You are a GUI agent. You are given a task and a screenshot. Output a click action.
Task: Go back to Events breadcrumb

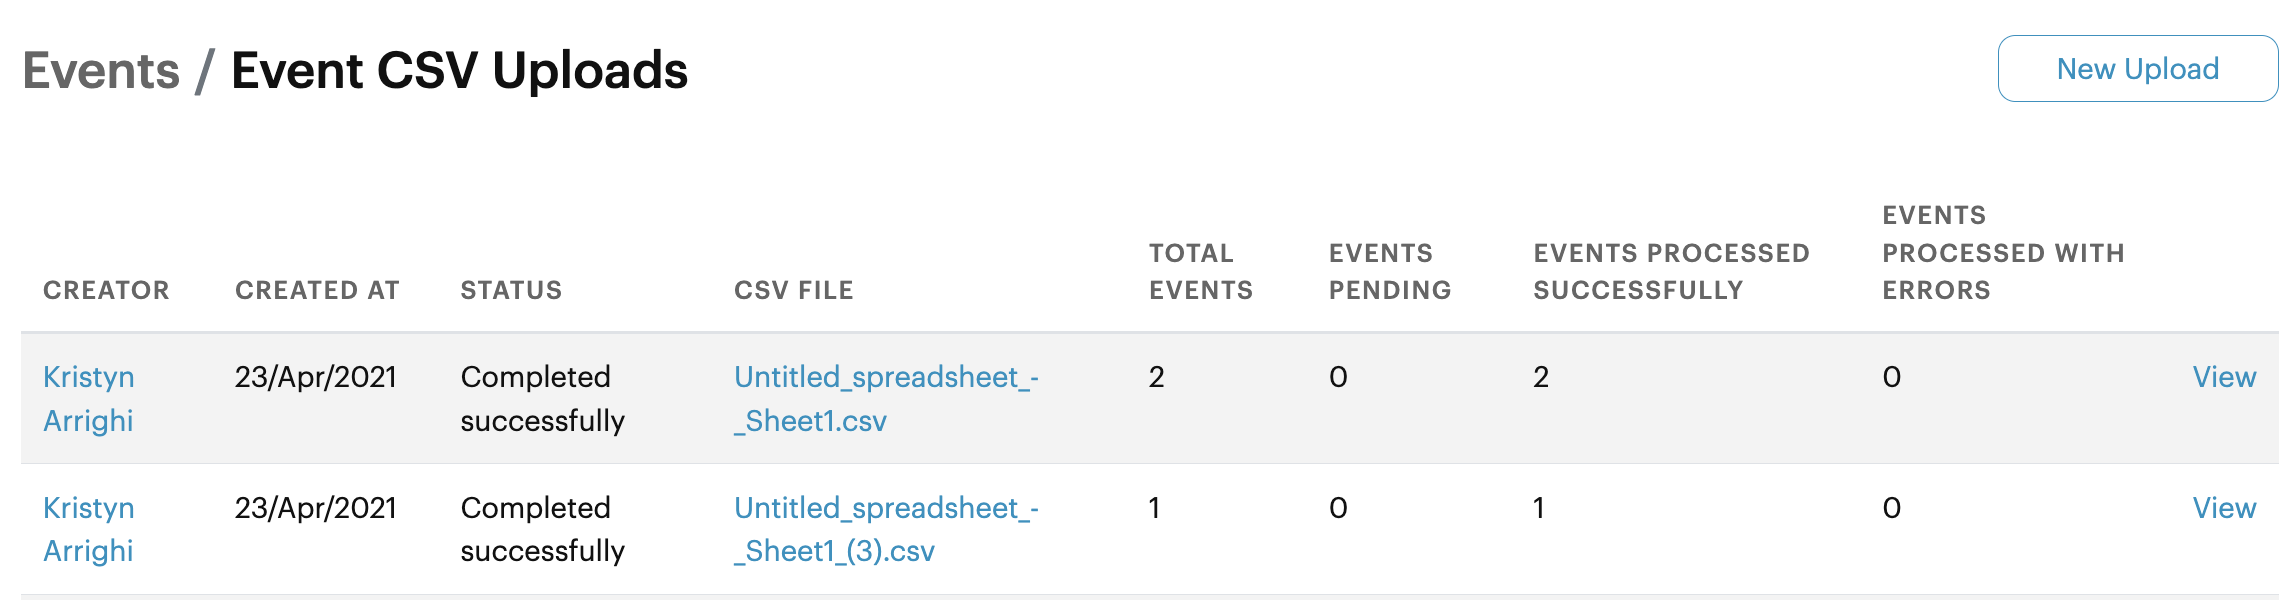(101, 71)
